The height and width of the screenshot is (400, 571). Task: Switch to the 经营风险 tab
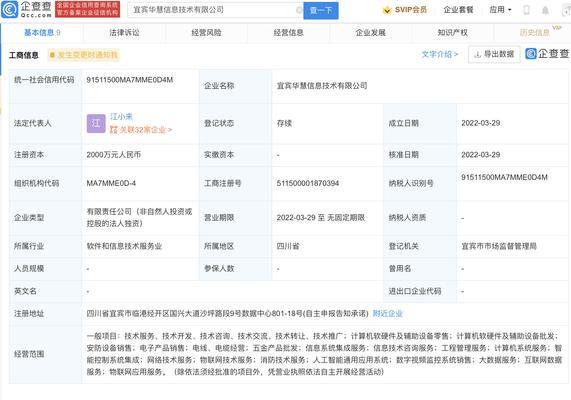coord(206,33)
